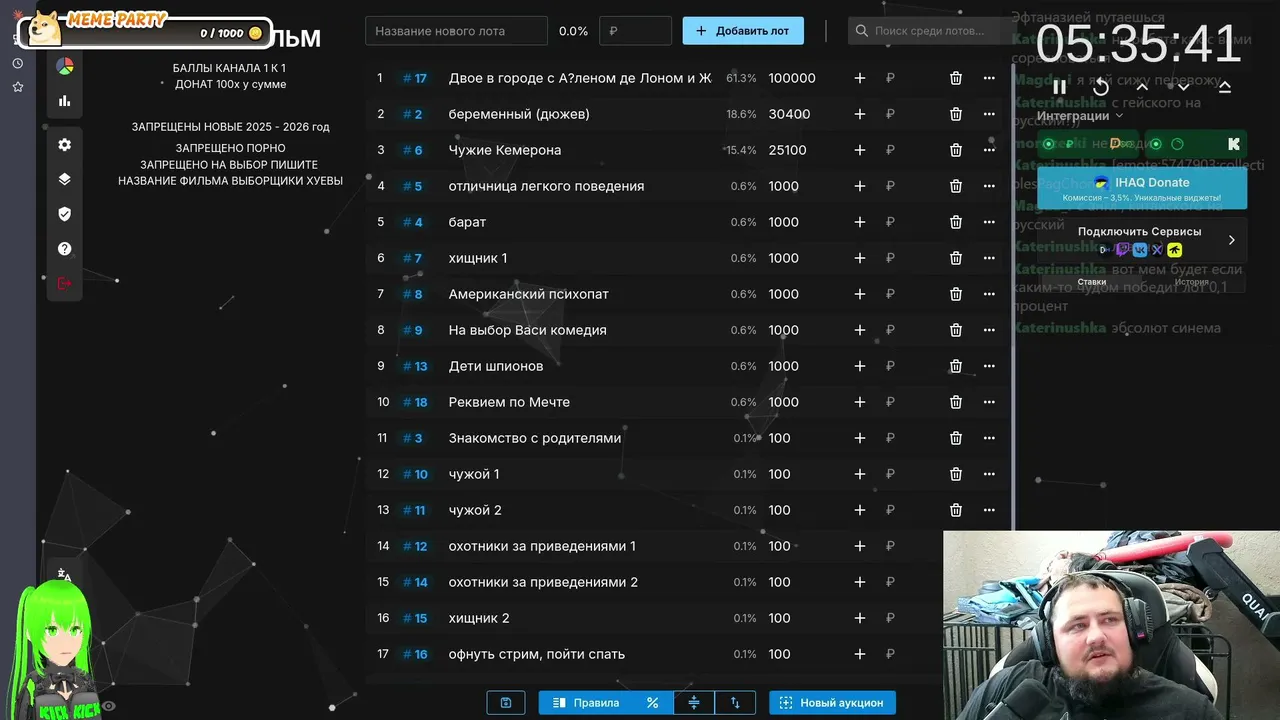This screenshot has width=1280, height=720.
Task: Open the help question-mark icon in sidebar
Action: [x=65, y=249]
